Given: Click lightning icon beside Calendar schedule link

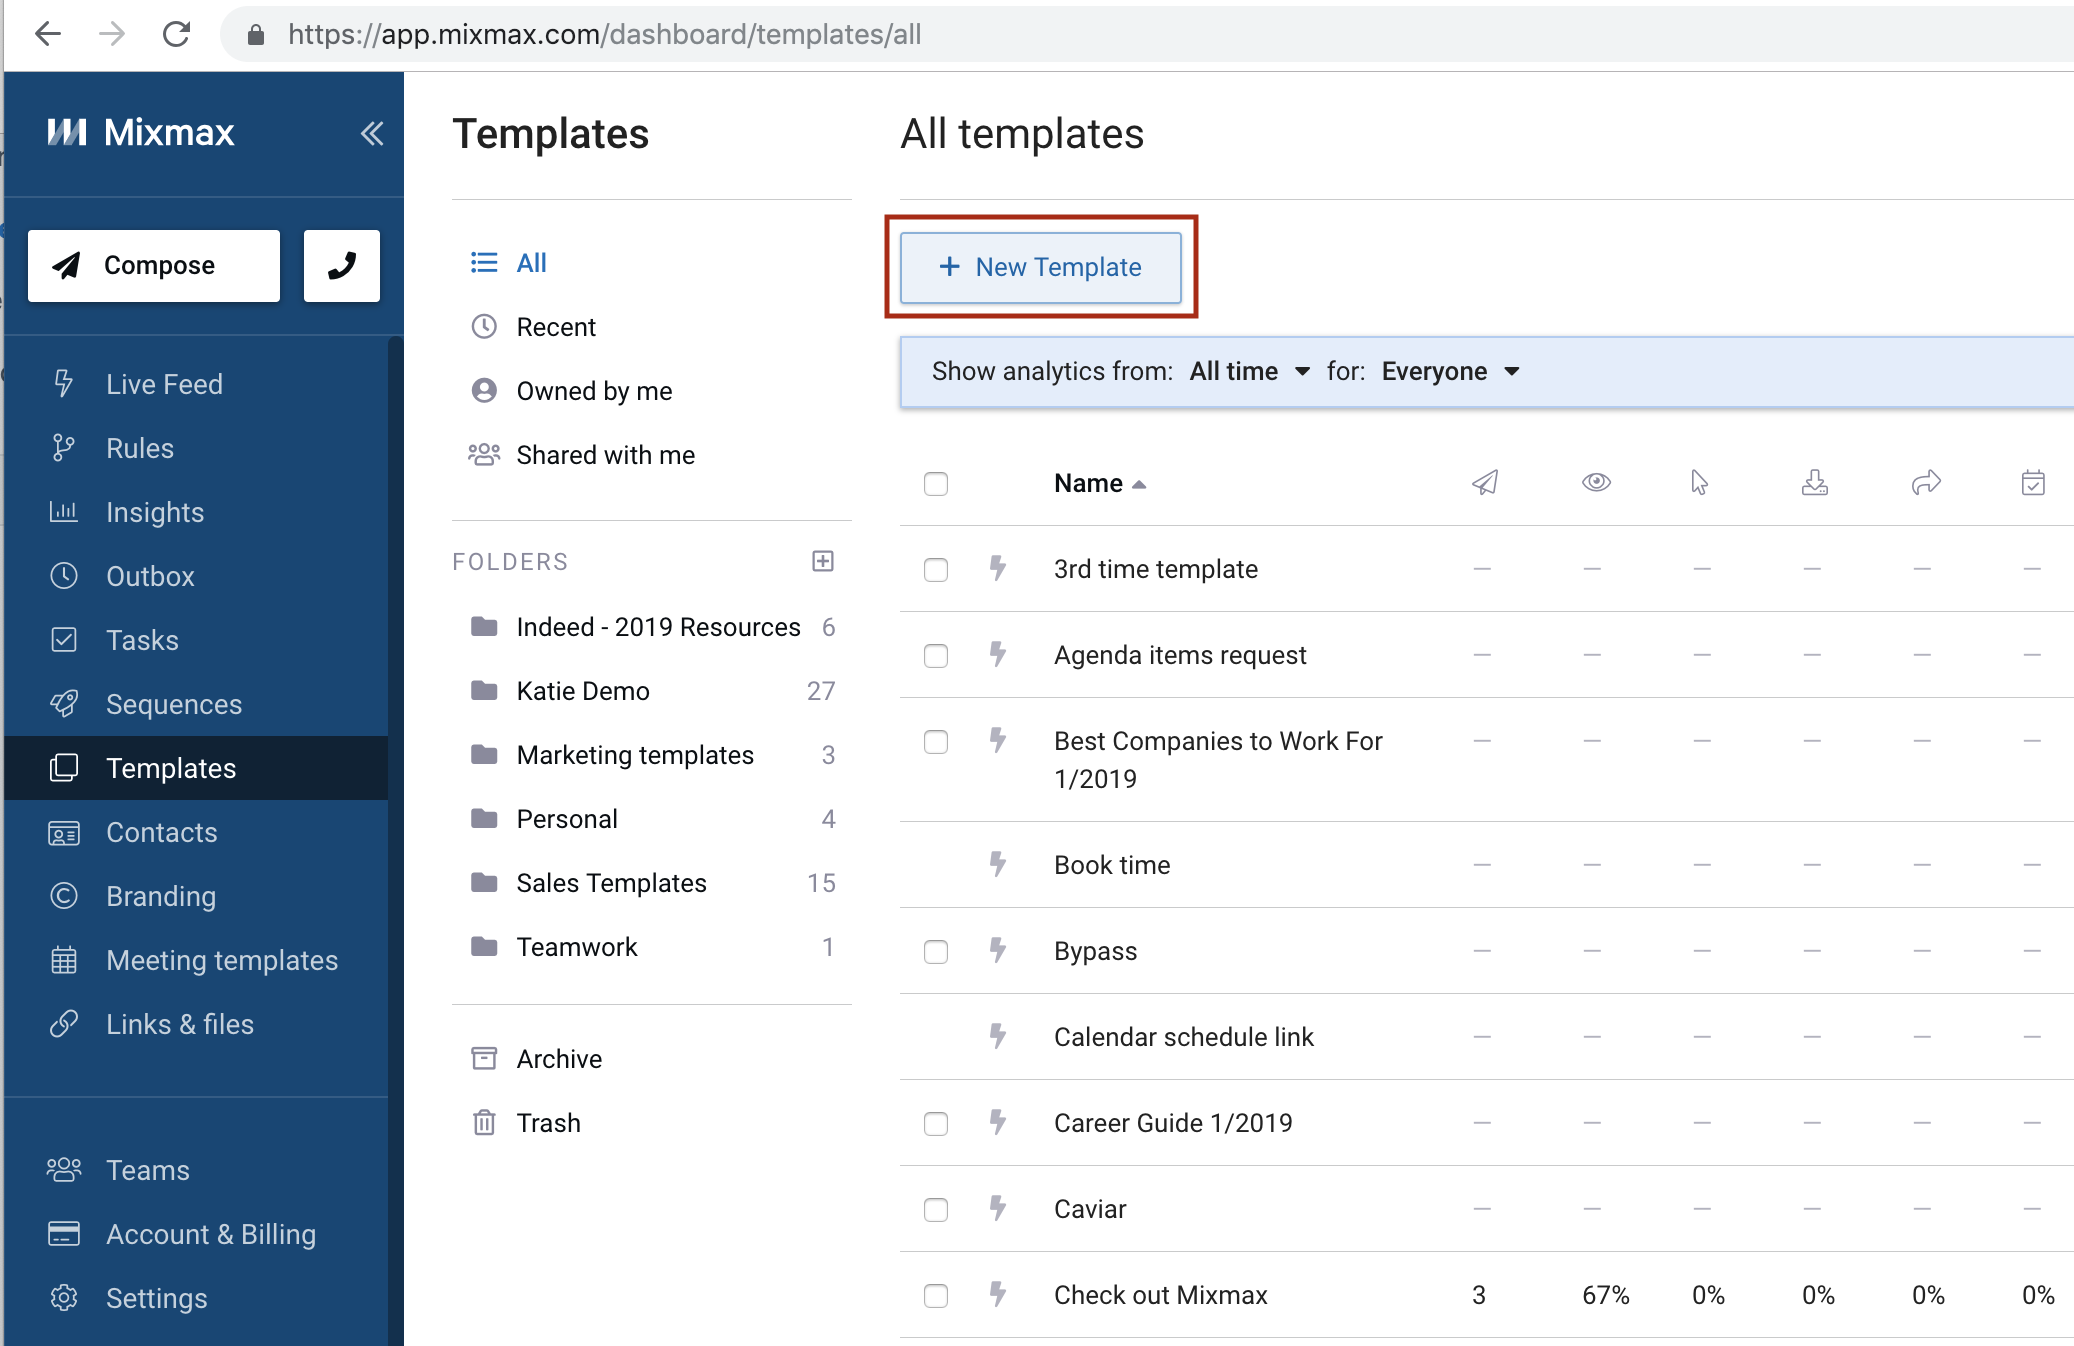Looking at the screenshot, I should 997,1036.
